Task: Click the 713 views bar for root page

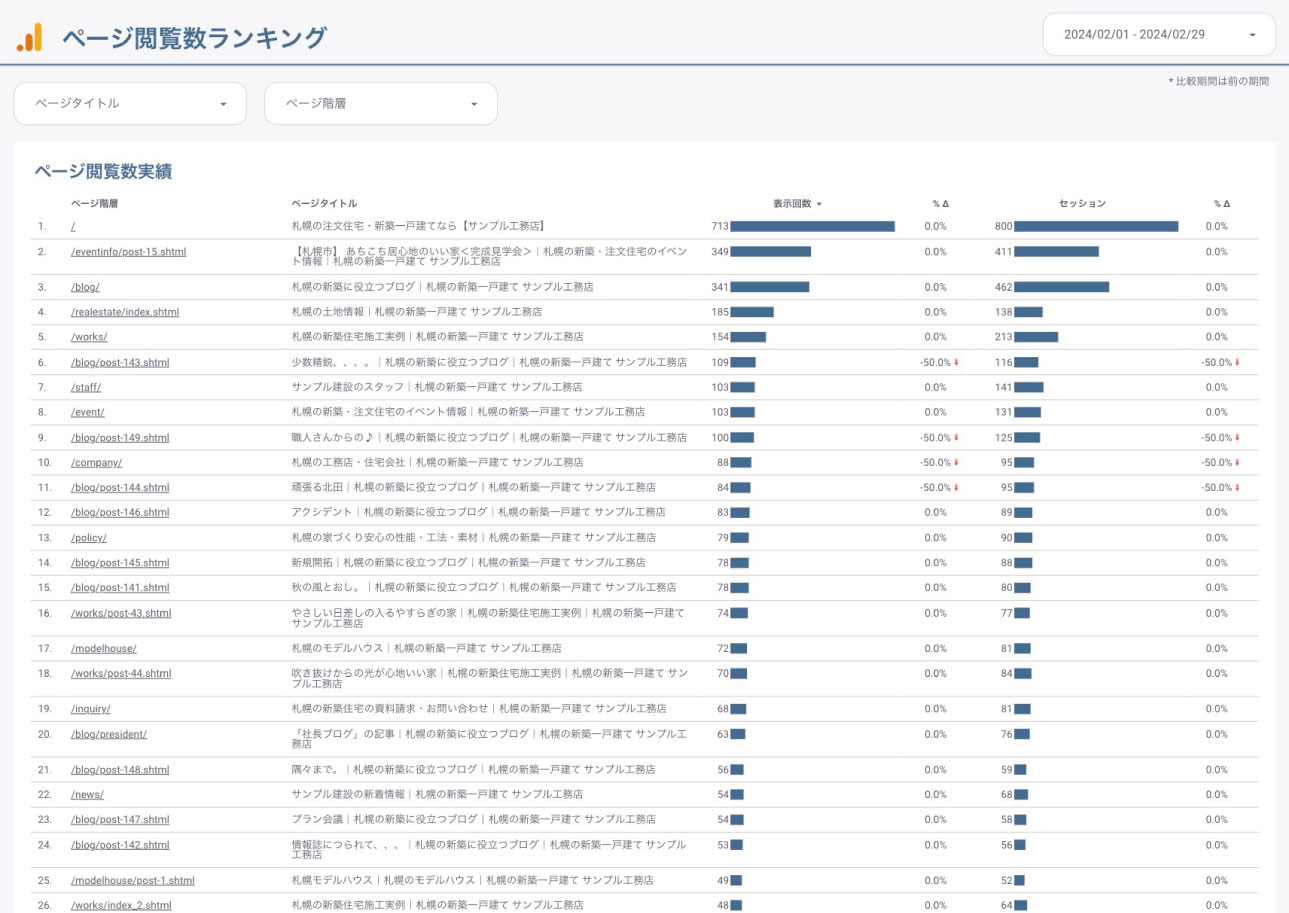Action: coord(812,226)
